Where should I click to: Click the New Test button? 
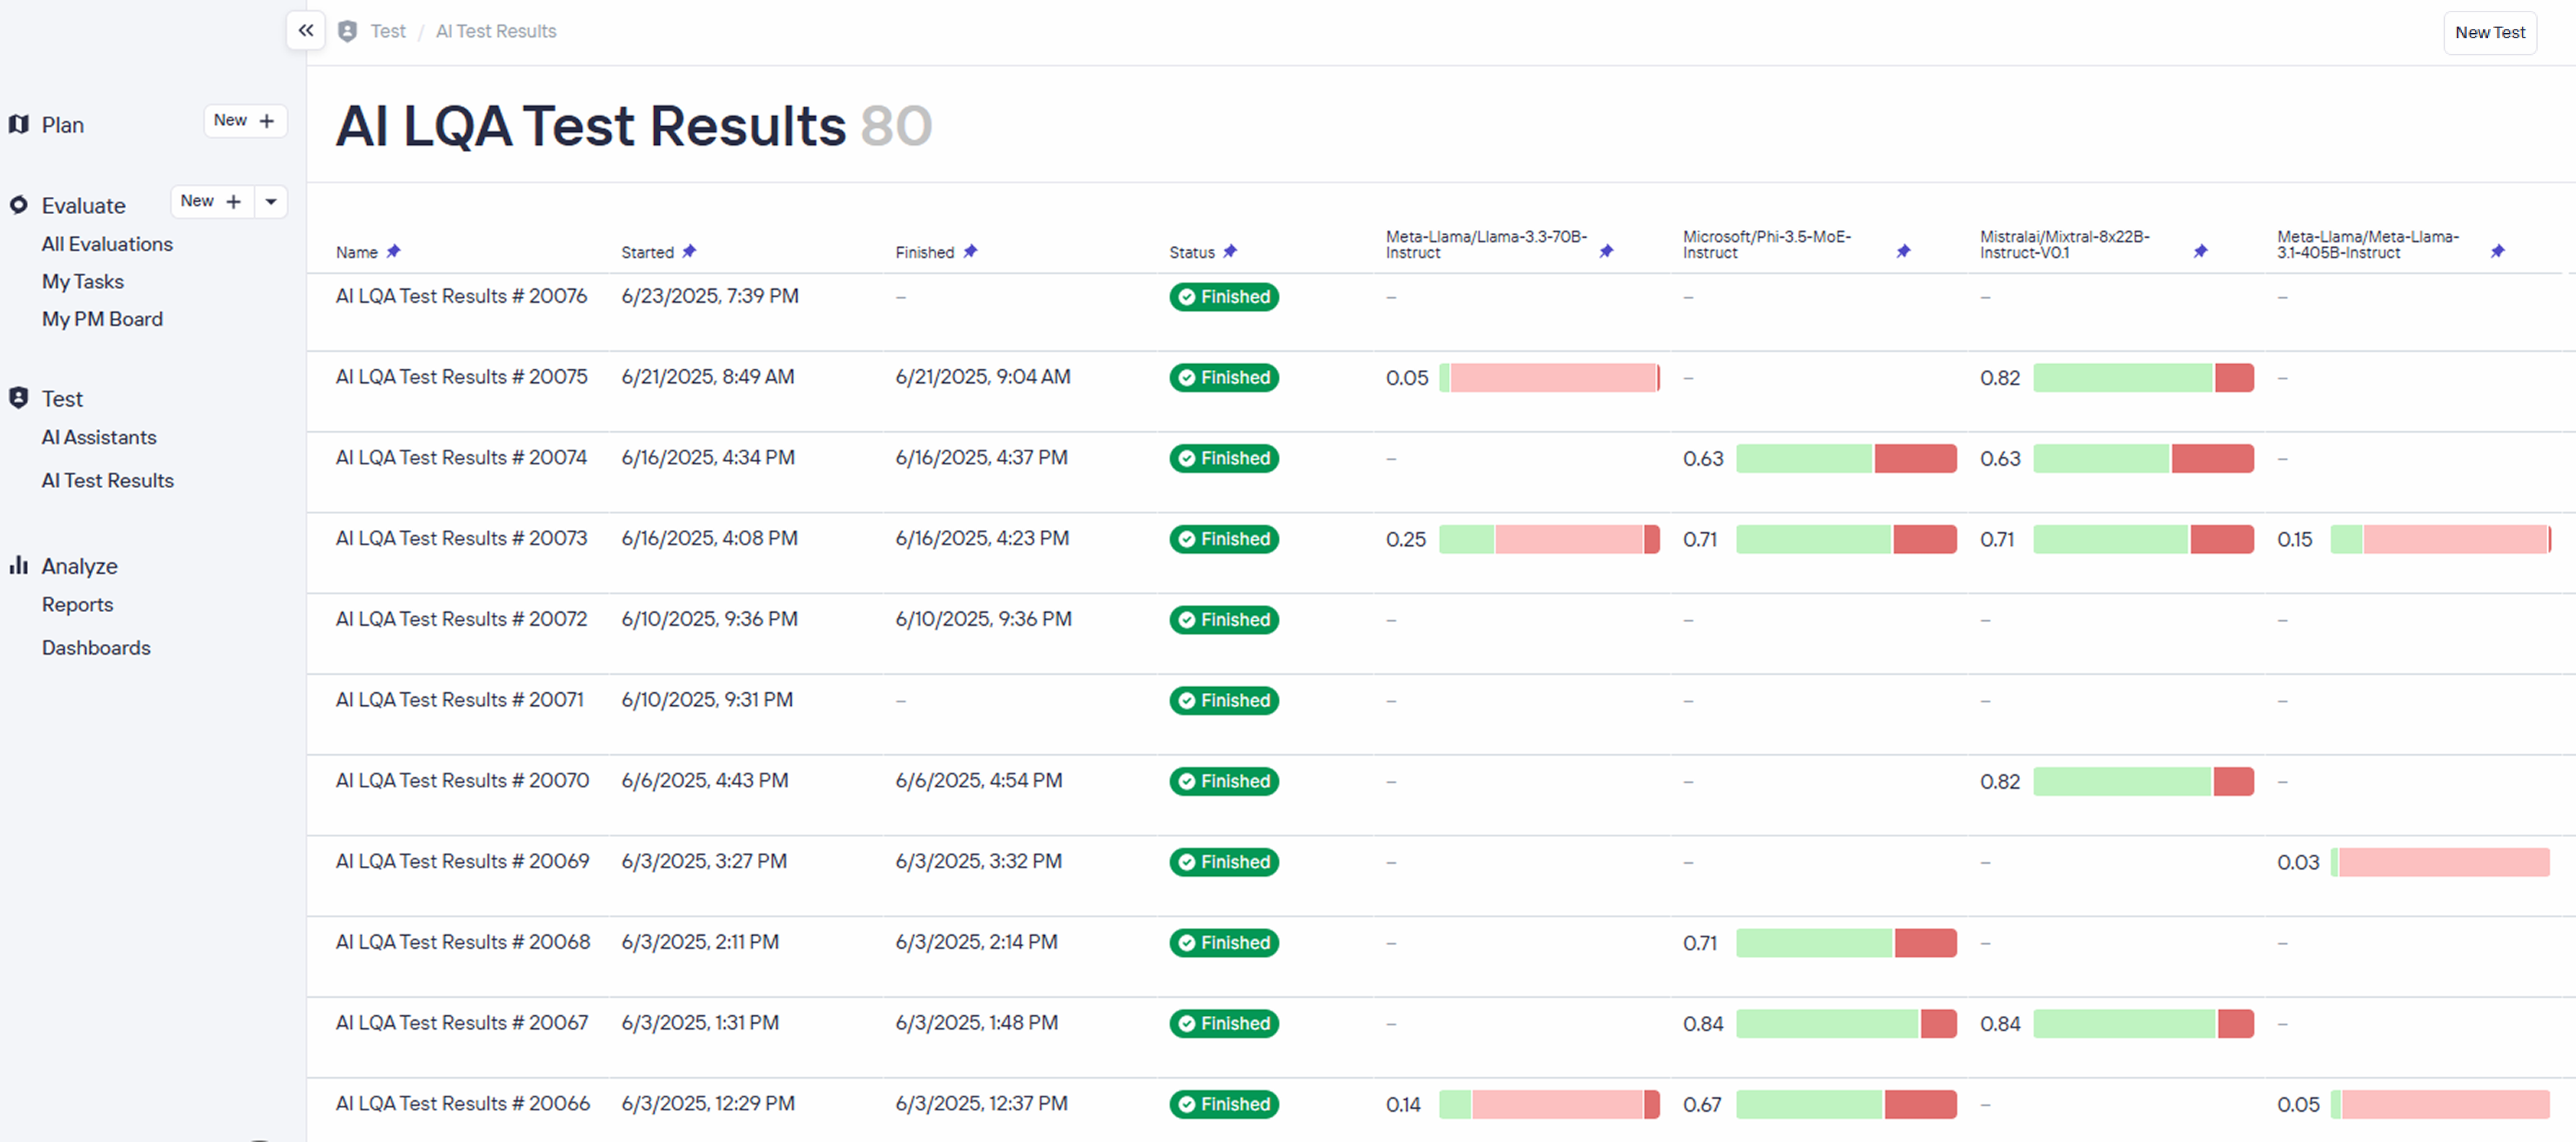(2489, 32)
